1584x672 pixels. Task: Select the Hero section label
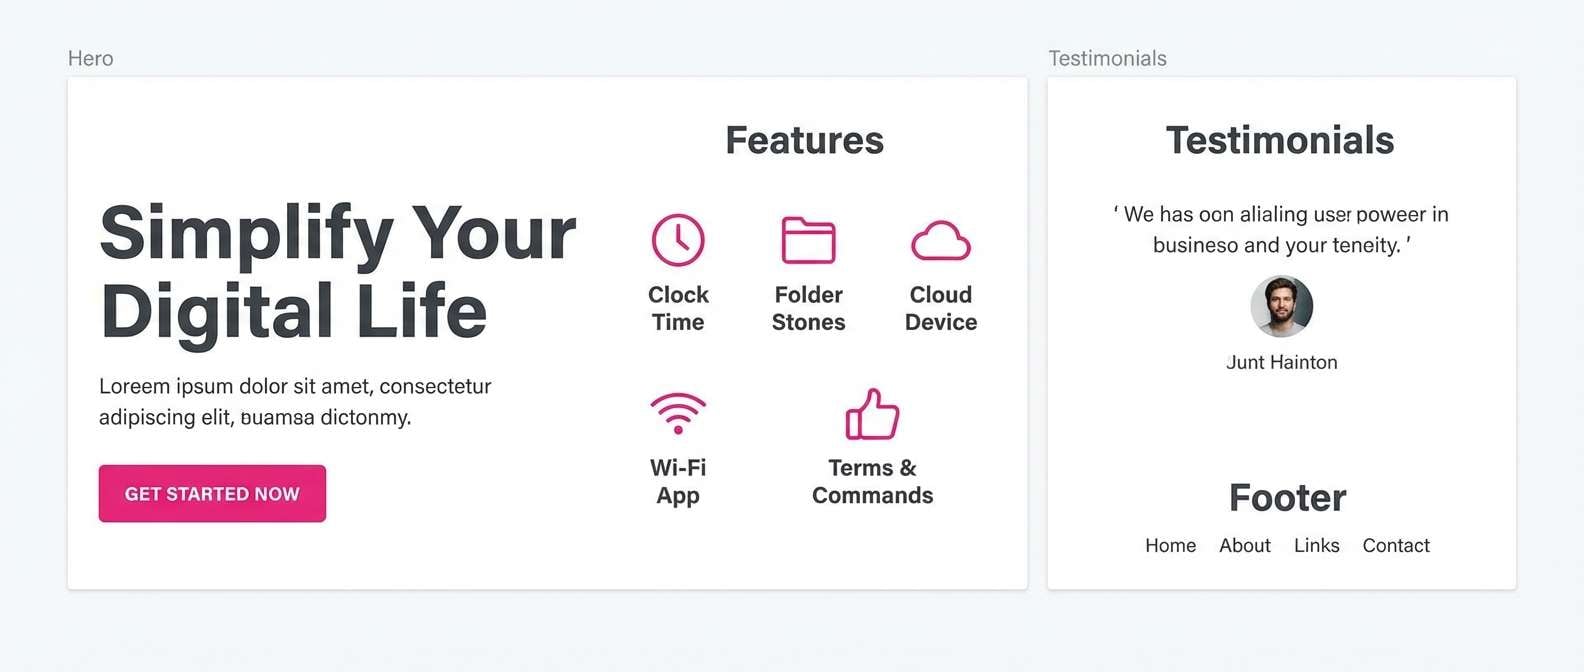(x=90, y=58)
